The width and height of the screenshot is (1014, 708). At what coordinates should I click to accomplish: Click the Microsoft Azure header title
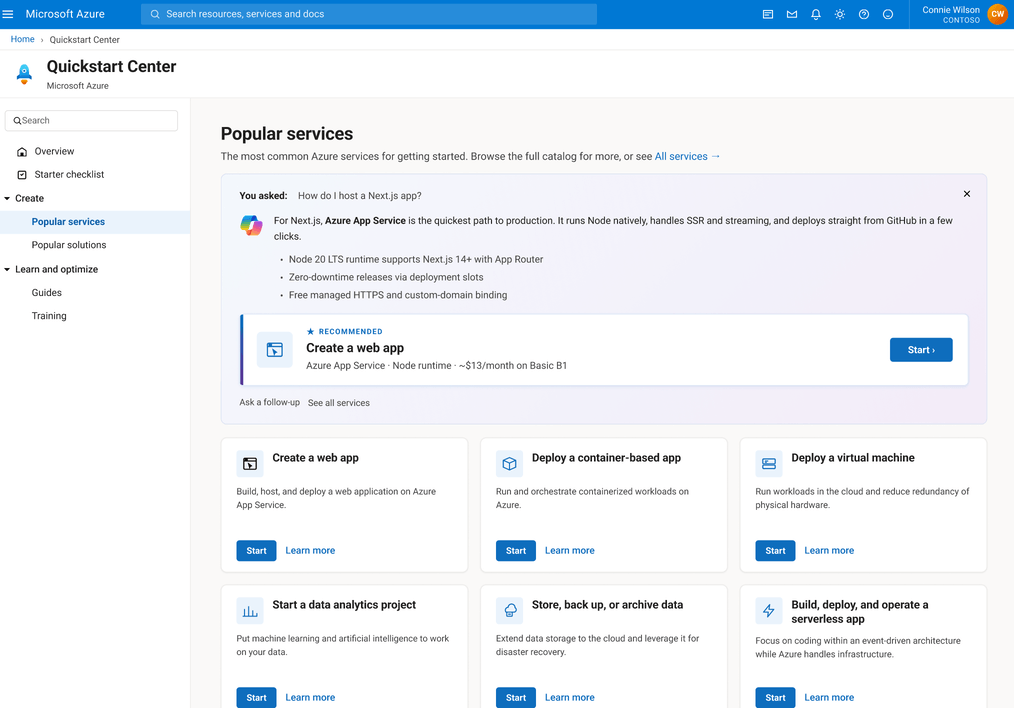tap(65, 14)
